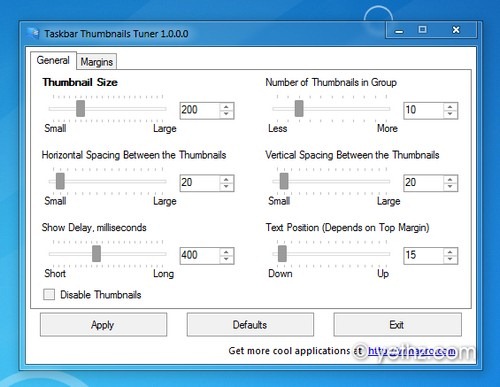Click the Text Position slider handle
The image size is (500, 387).
282,254
